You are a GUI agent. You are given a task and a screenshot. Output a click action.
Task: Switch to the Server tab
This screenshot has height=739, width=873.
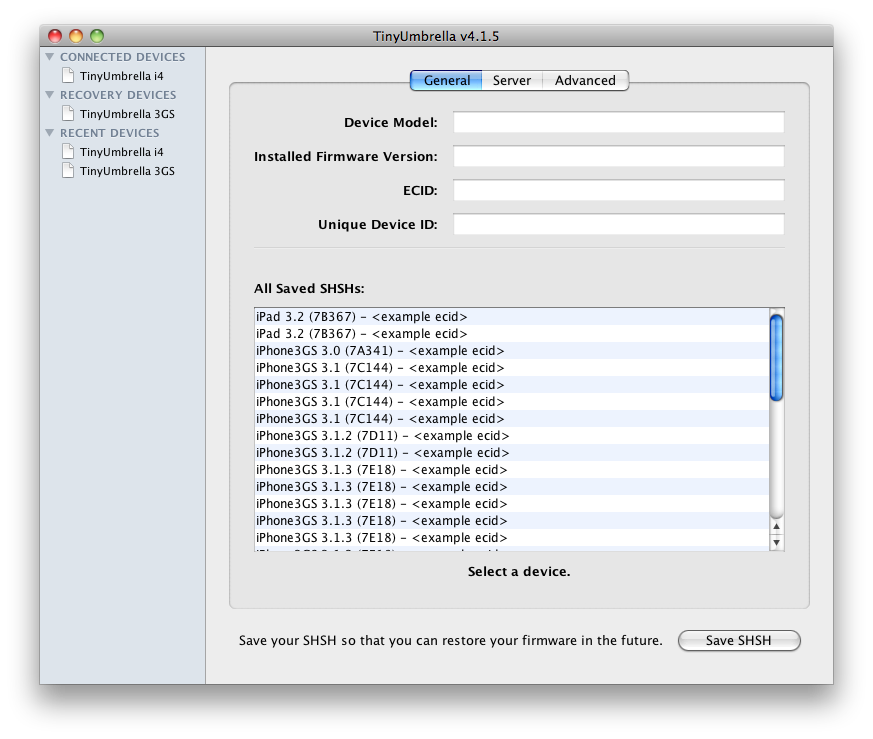pos(512,81)
